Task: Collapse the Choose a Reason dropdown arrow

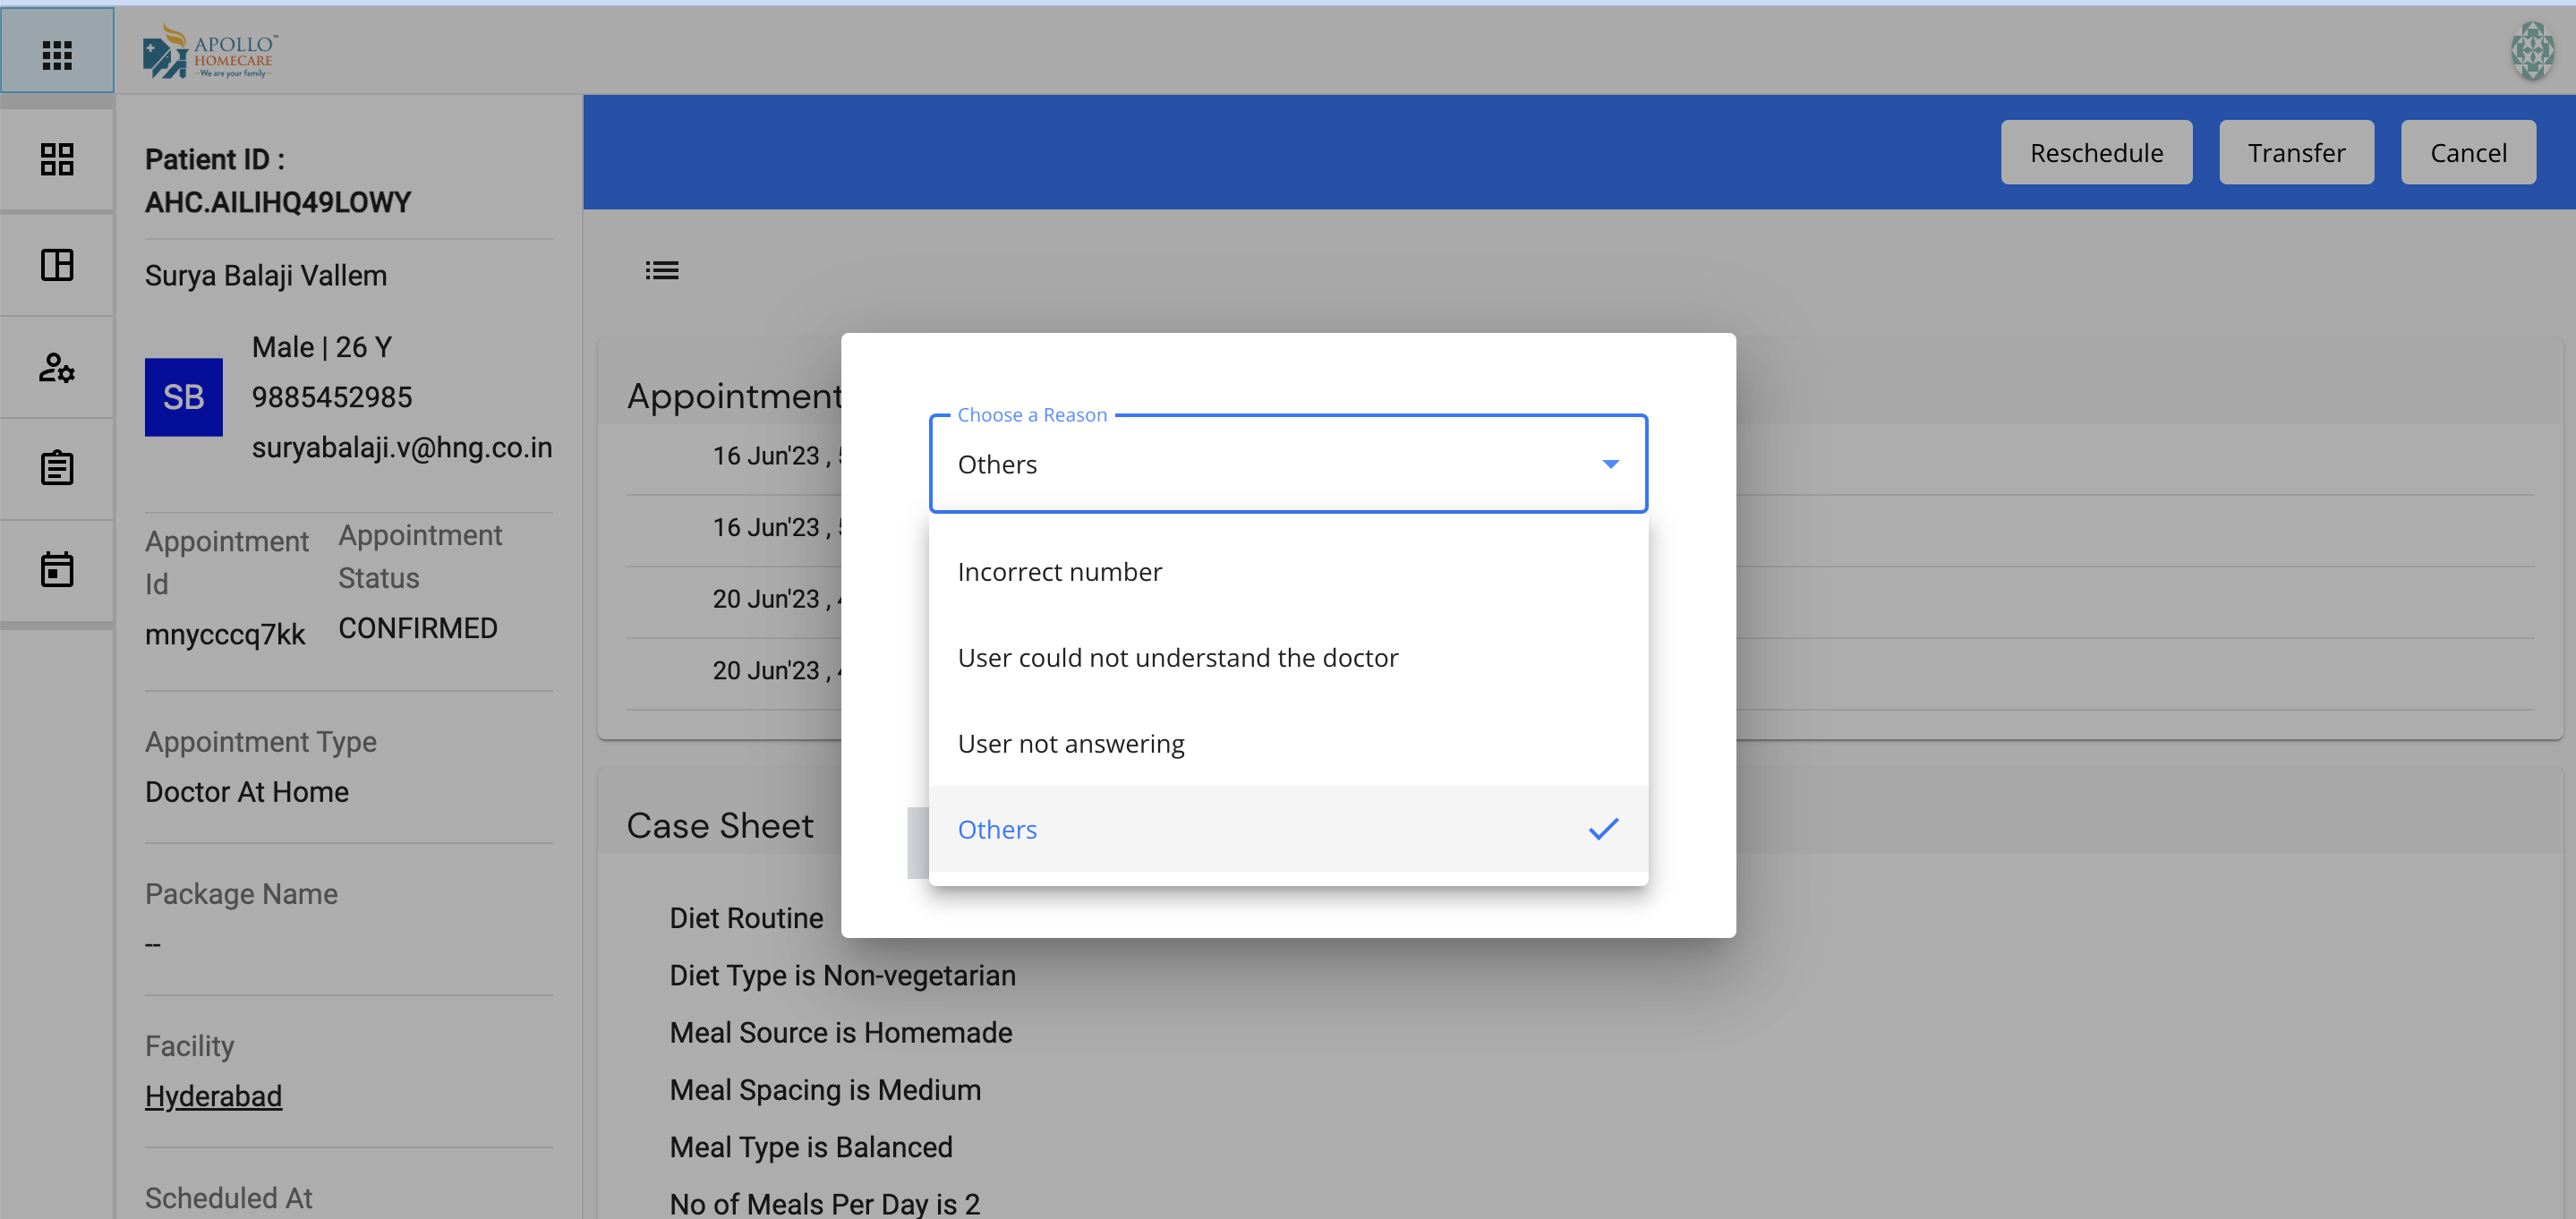Action: 1610,464
